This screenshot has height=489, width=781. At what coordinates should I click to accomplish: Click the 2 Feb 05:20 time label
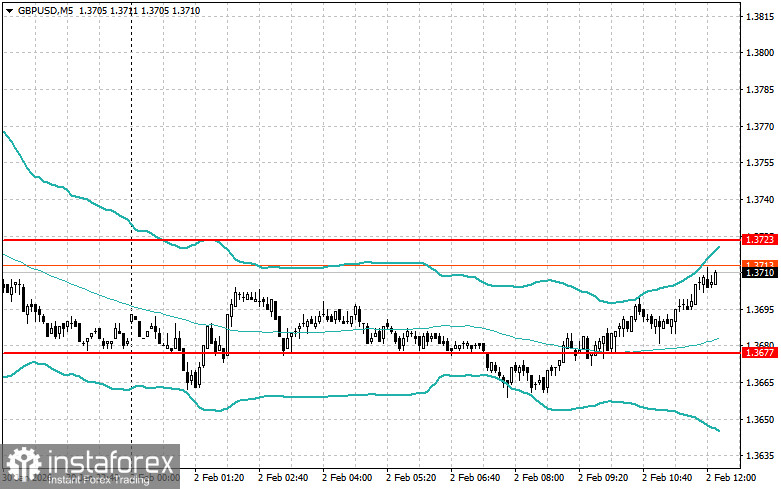(411, 478)
